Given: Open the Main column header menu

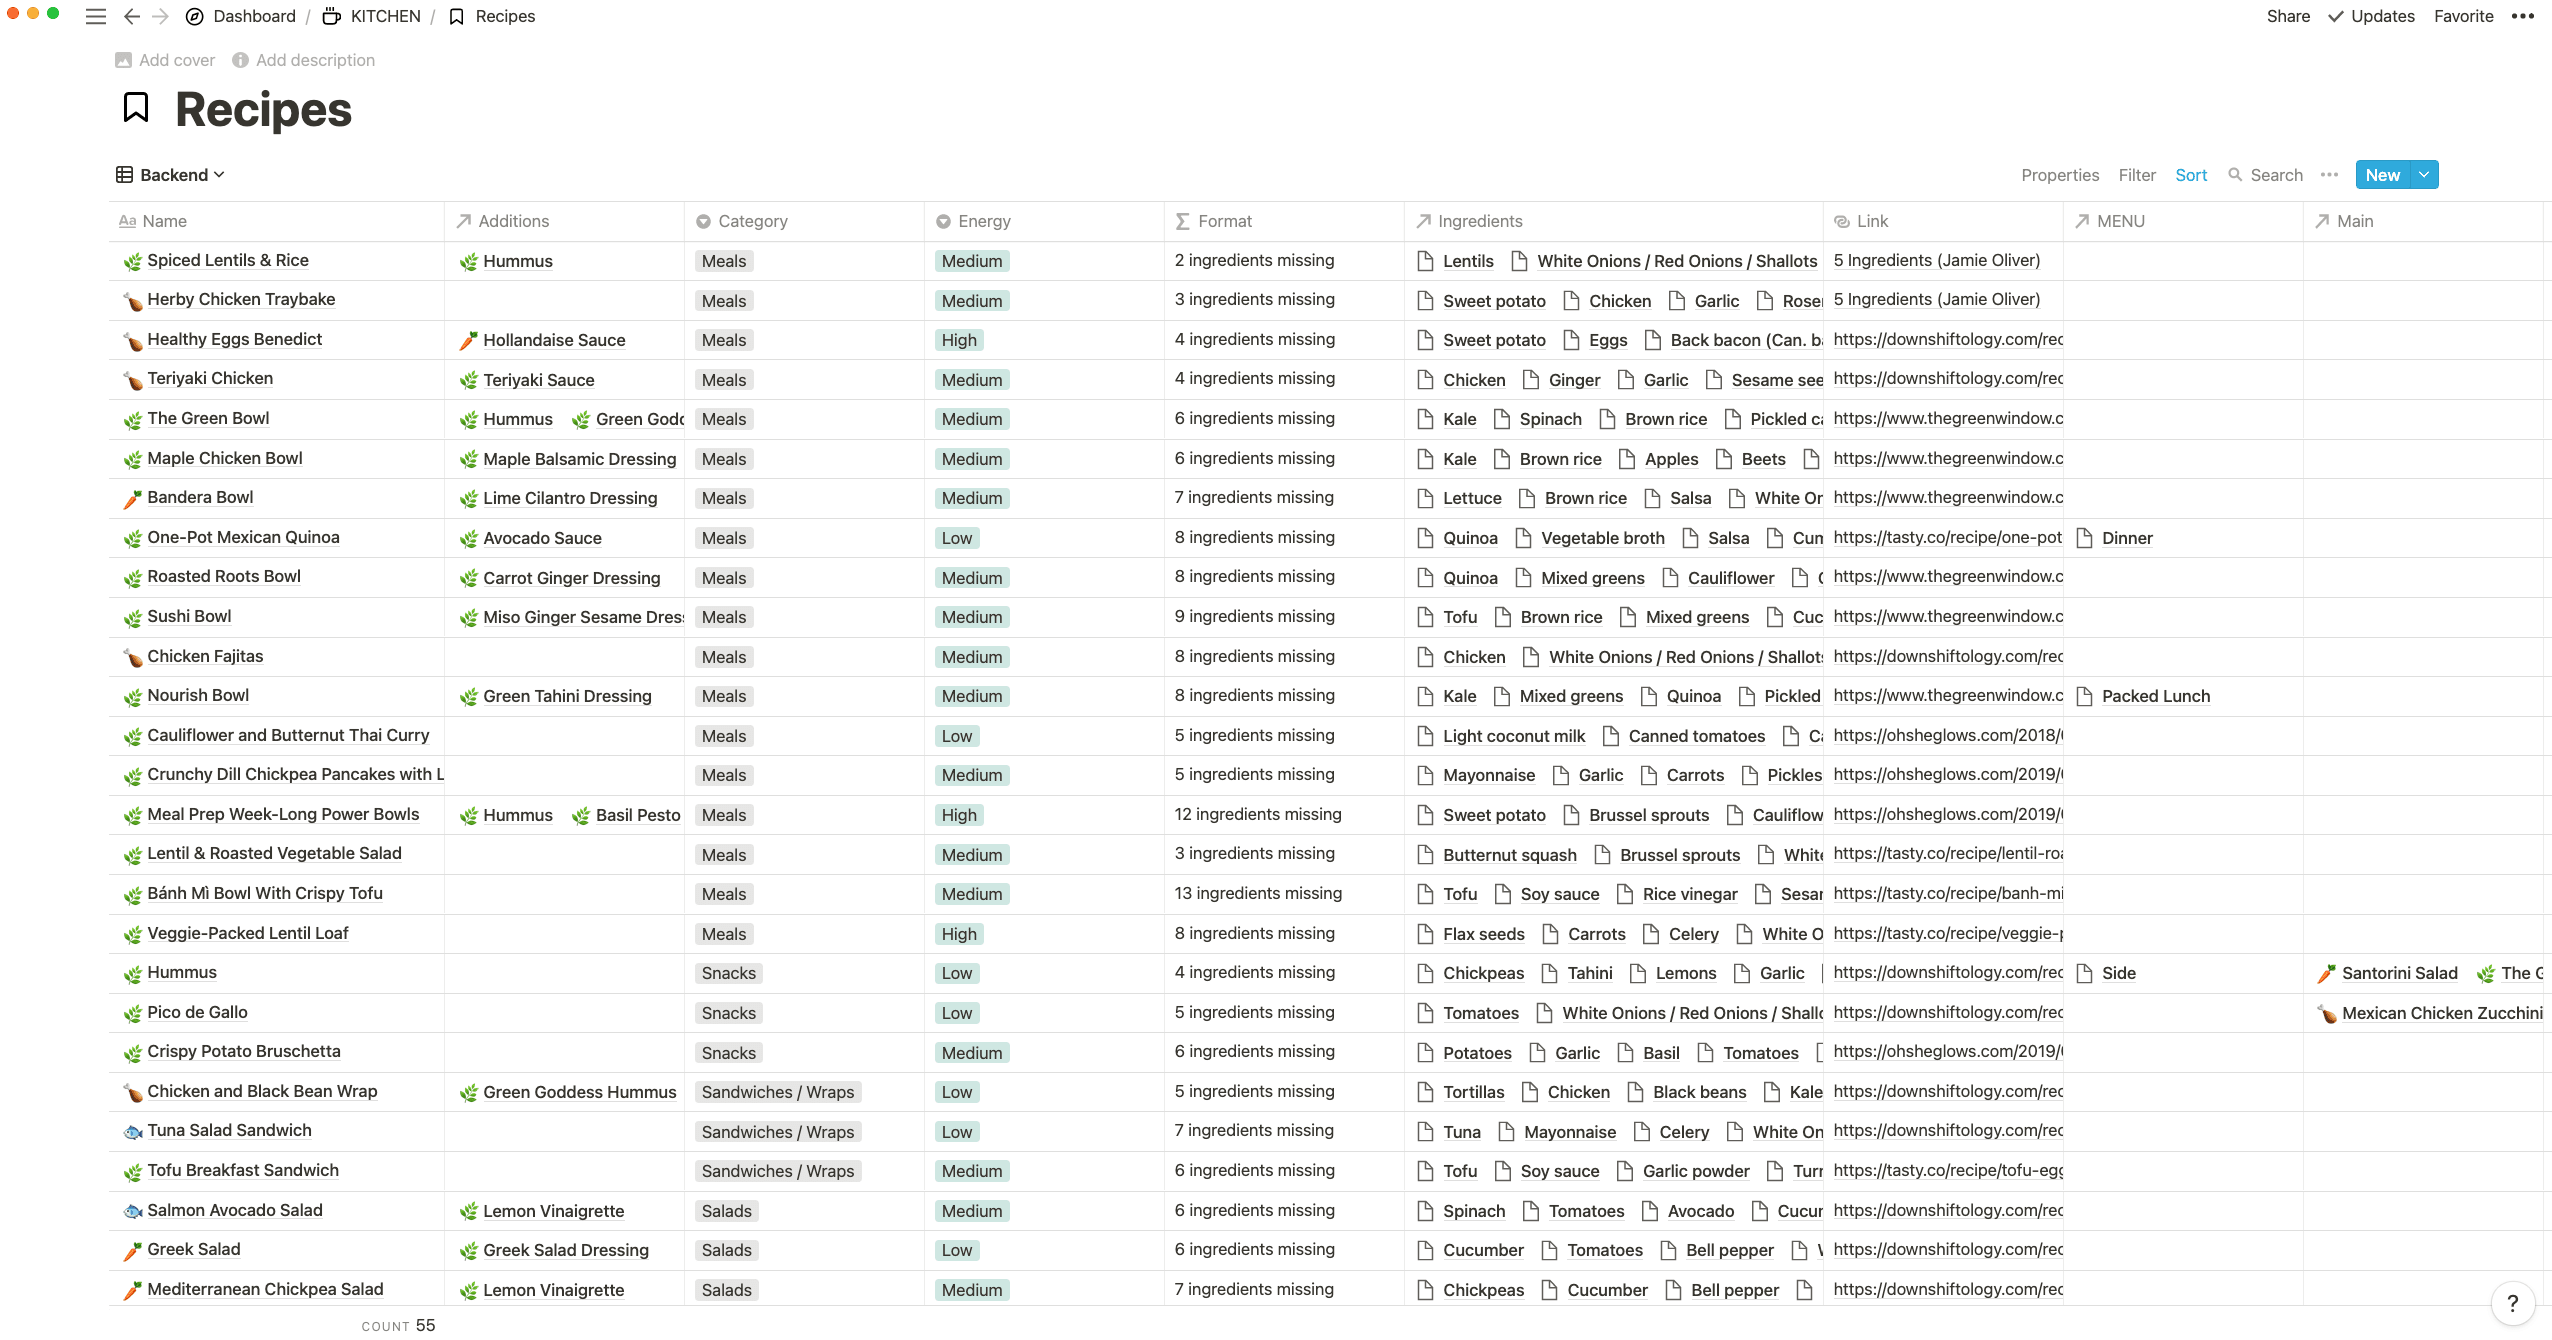Looking at the screenshot, I should (2423, 221).
